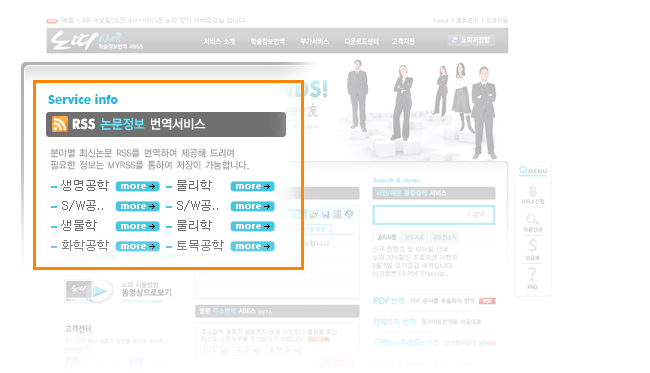Viewport: 650px width, 373px height.
Task: Expand the 시/도 address dropdown
Action: 214,350
